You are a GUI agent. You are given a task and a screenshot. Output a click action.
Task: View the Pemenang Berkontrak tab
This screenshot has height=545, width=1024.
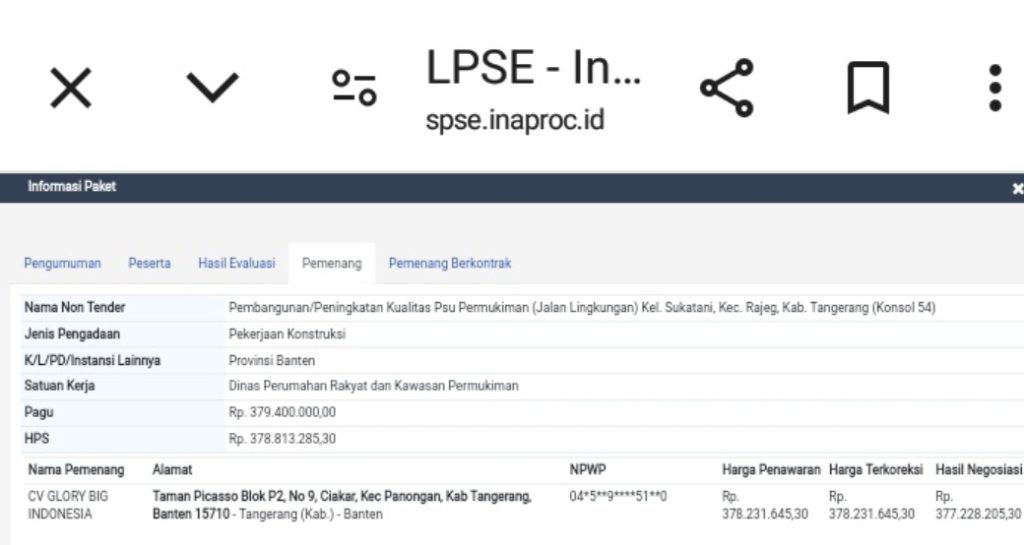tap(449, 264)
